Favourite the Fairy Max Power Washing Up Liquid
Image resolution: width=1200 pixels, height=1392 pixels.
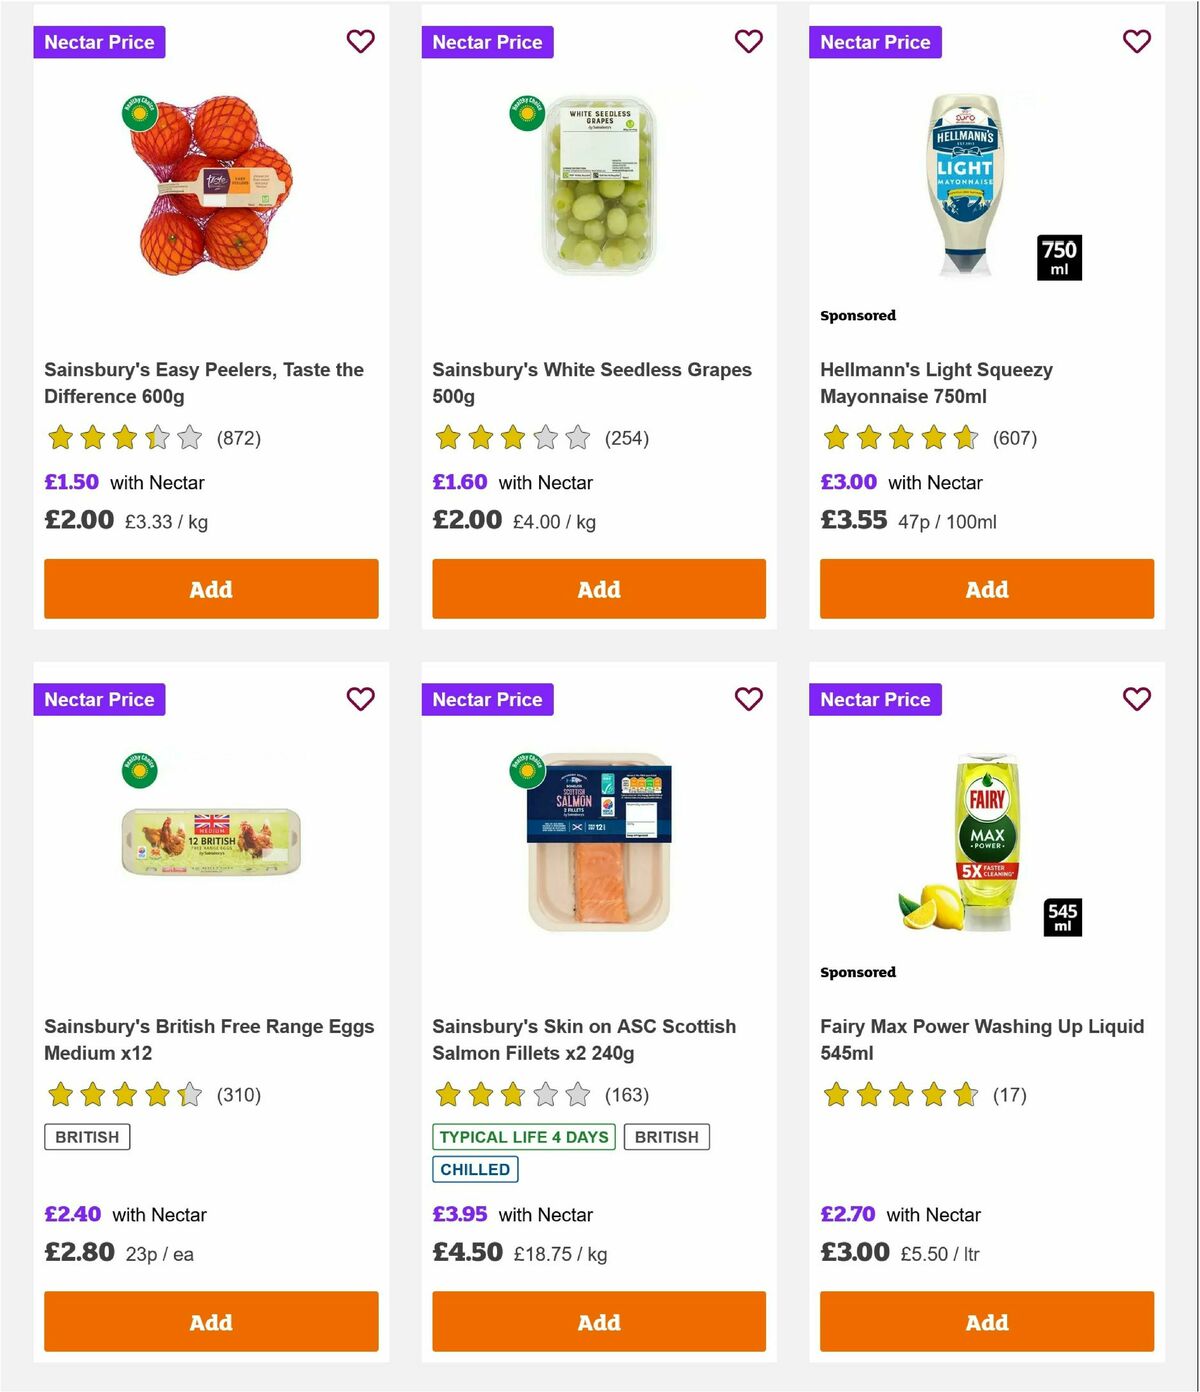[x=1136, y=700]
